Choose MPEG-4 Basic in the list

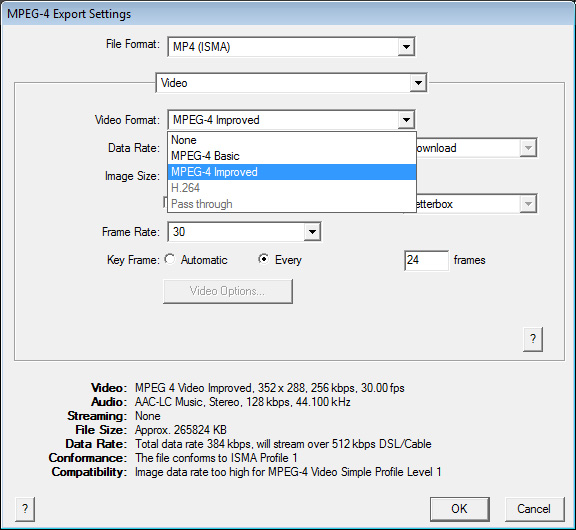292,156
